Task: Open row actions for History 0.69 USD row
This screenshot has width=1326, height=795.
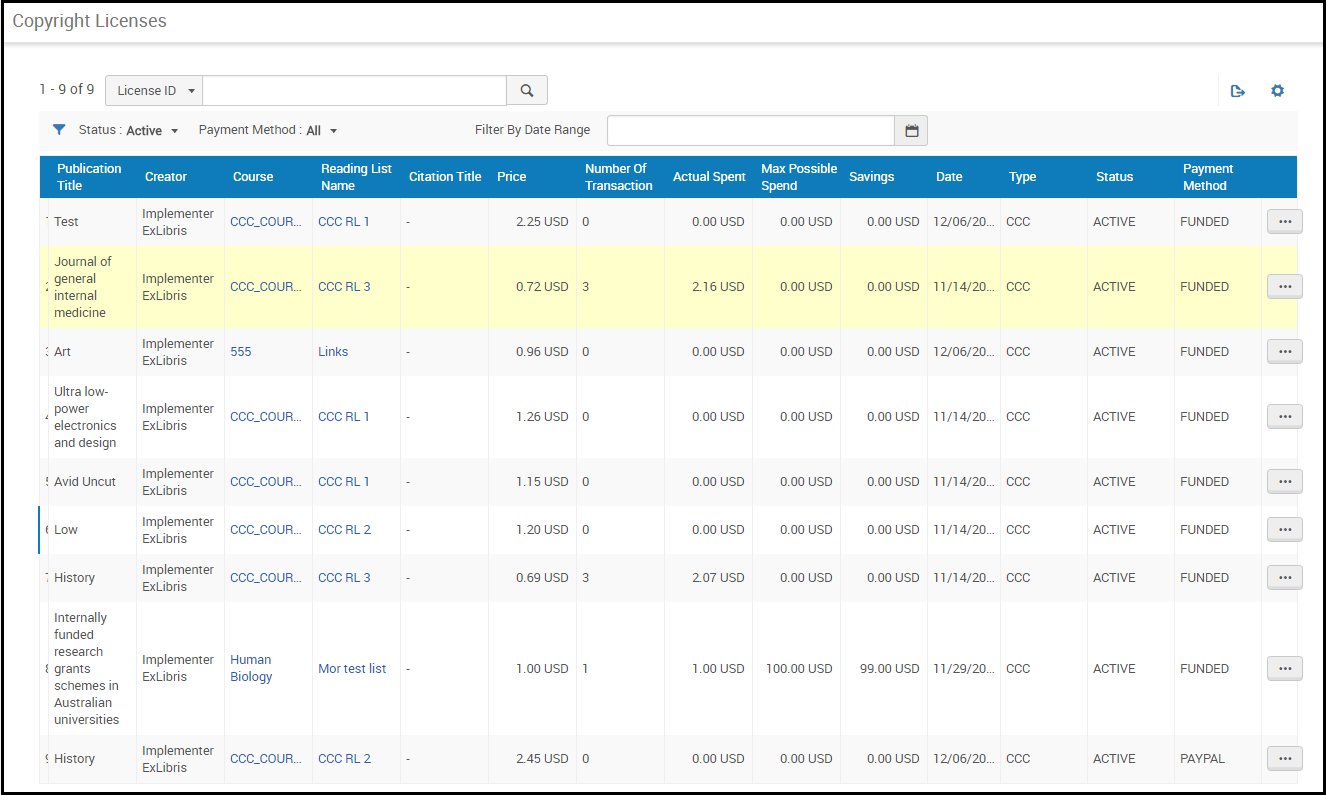Action: click(x=1285, y=578)
